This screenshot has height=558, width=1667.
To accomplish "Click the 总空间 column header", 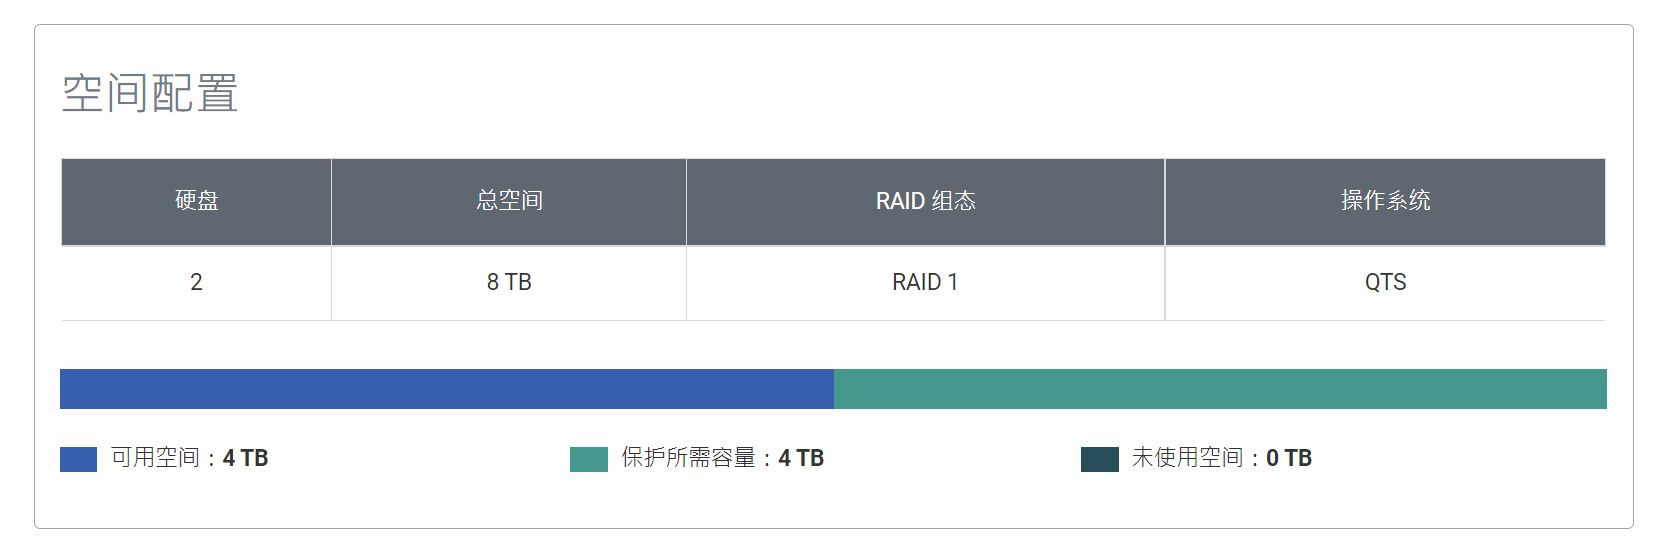I will click(509, 201).
